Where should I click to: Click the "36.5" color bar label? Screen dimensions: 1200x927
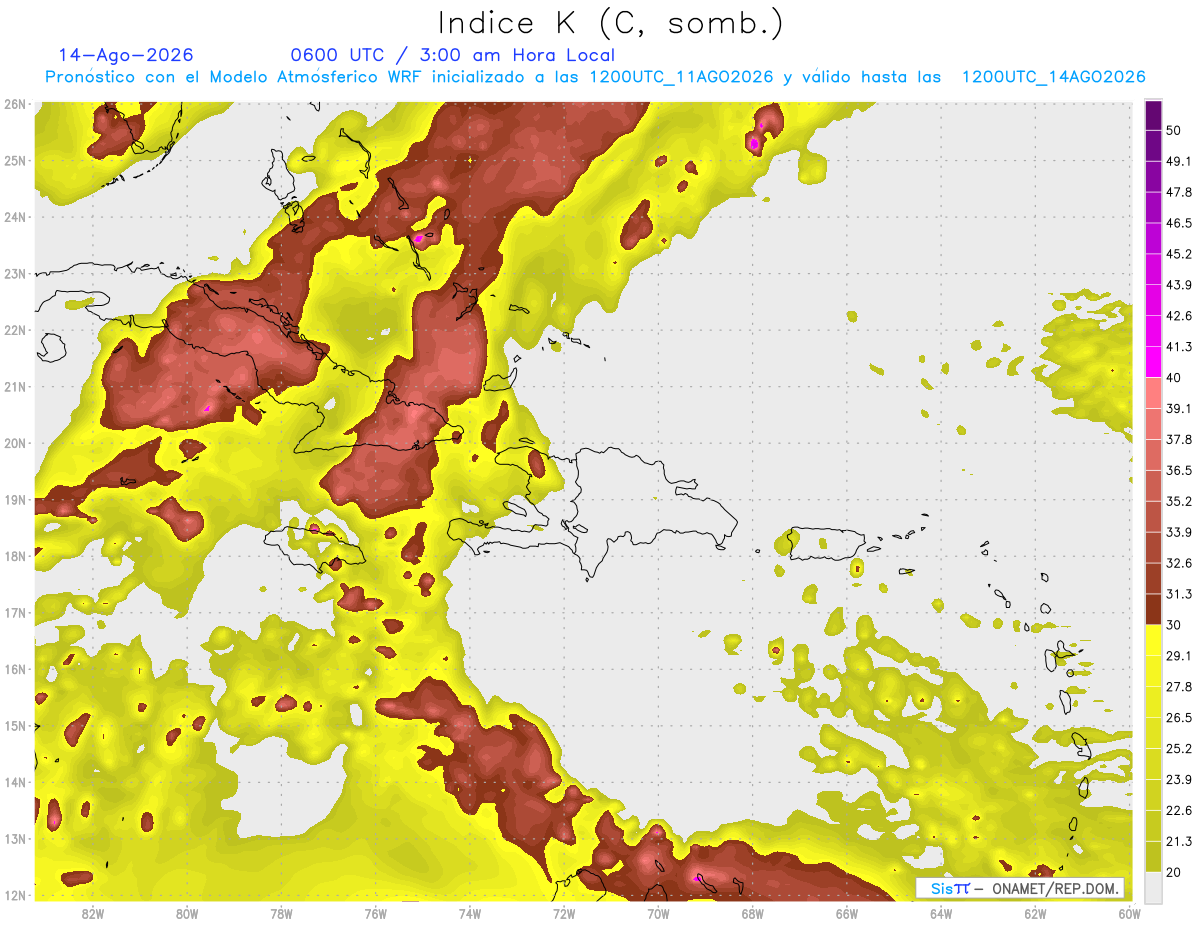(x=1178, y=470)
